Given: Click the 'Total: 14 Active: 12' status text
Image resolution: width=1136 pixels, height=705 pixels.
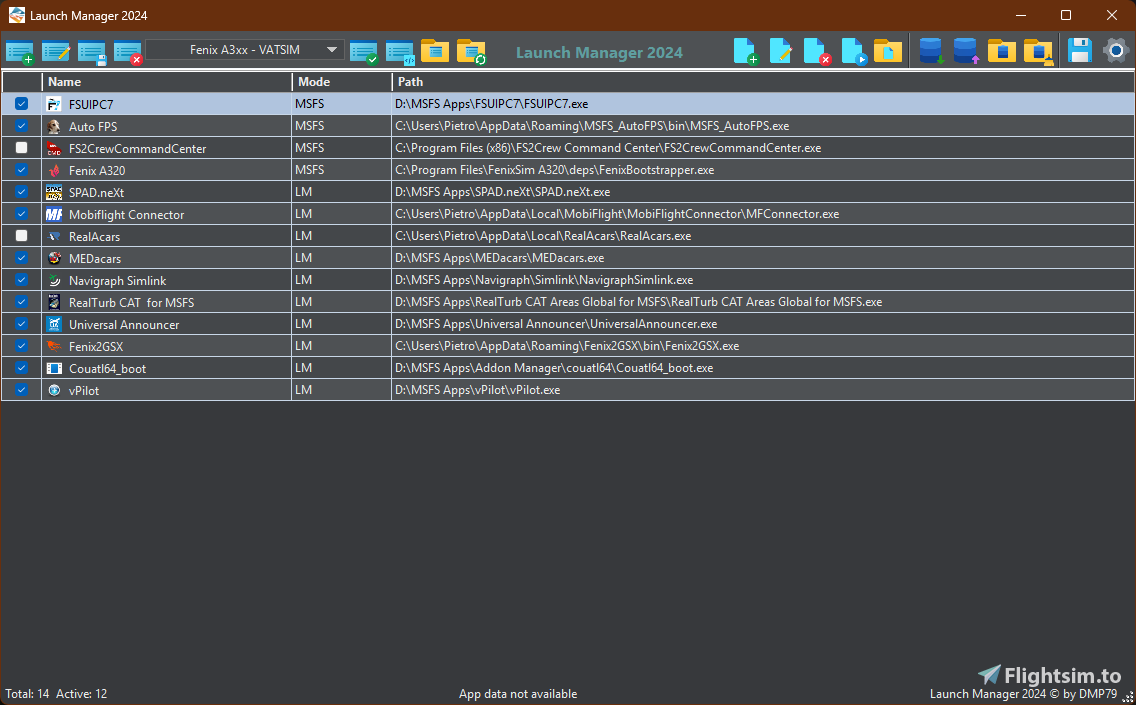Looking at the screenshot, I should [57, 693].
